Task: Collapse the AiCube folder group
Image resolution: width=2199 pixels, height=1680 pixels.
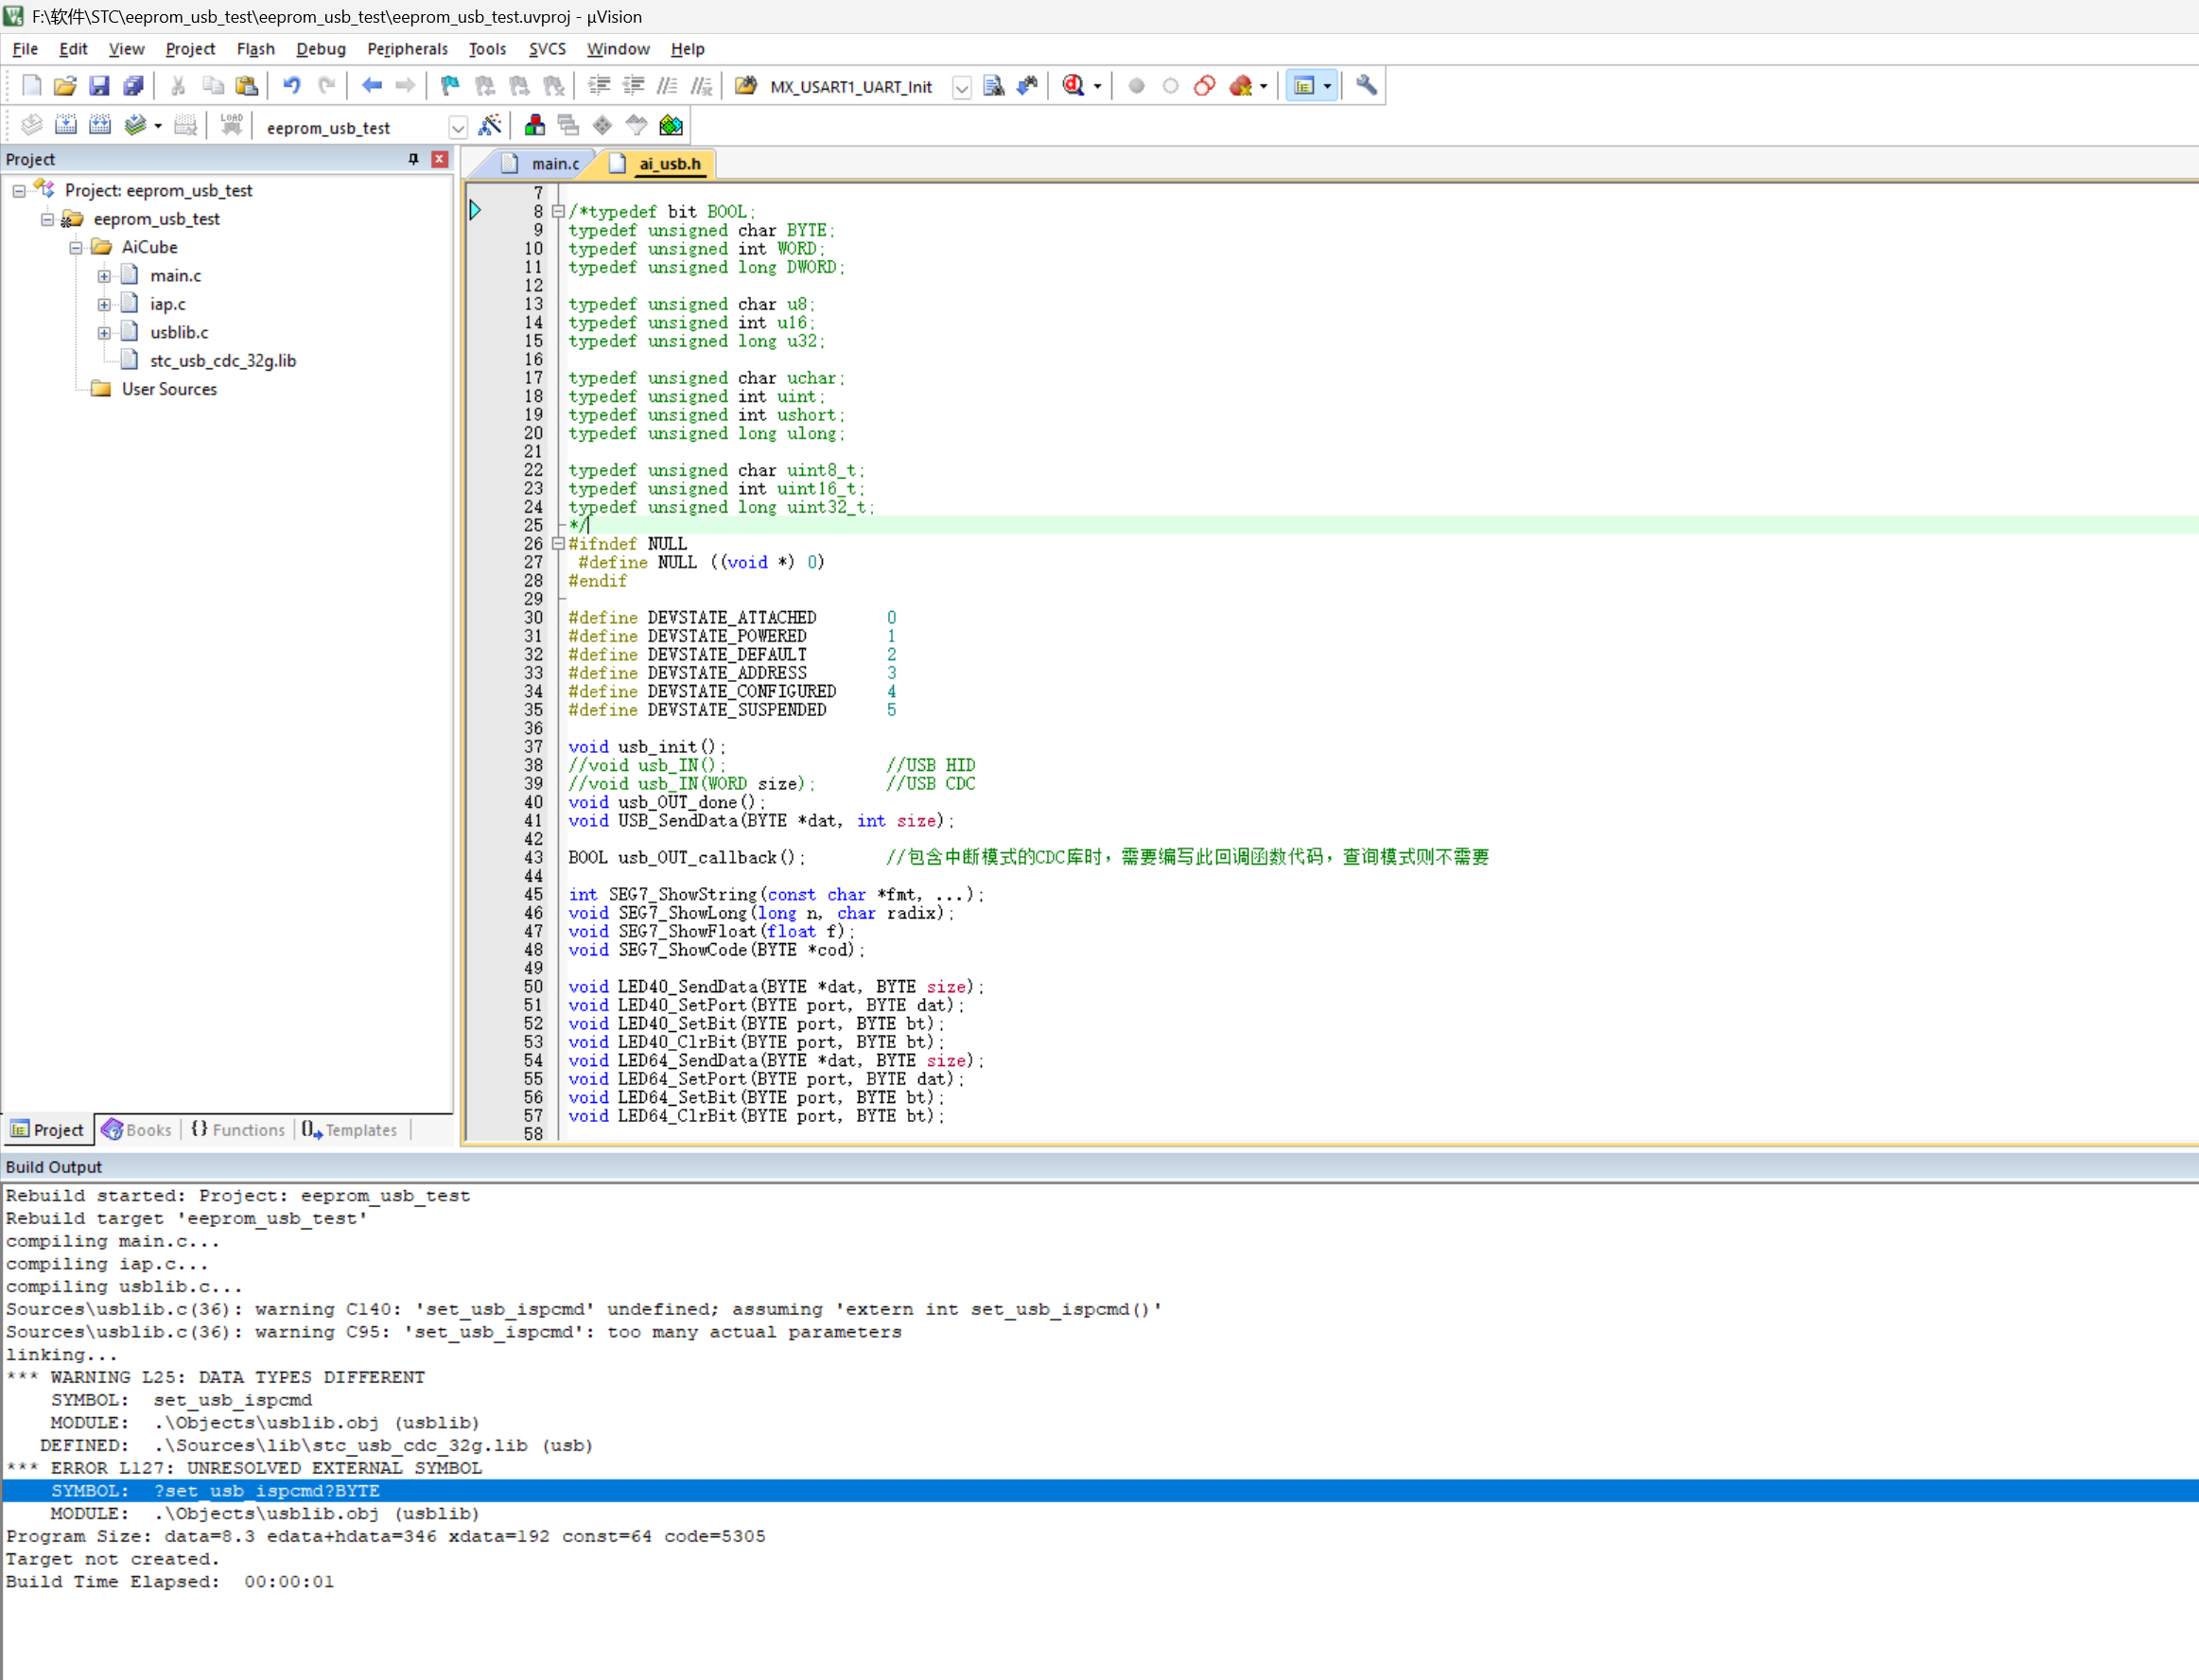Action: 76,248
